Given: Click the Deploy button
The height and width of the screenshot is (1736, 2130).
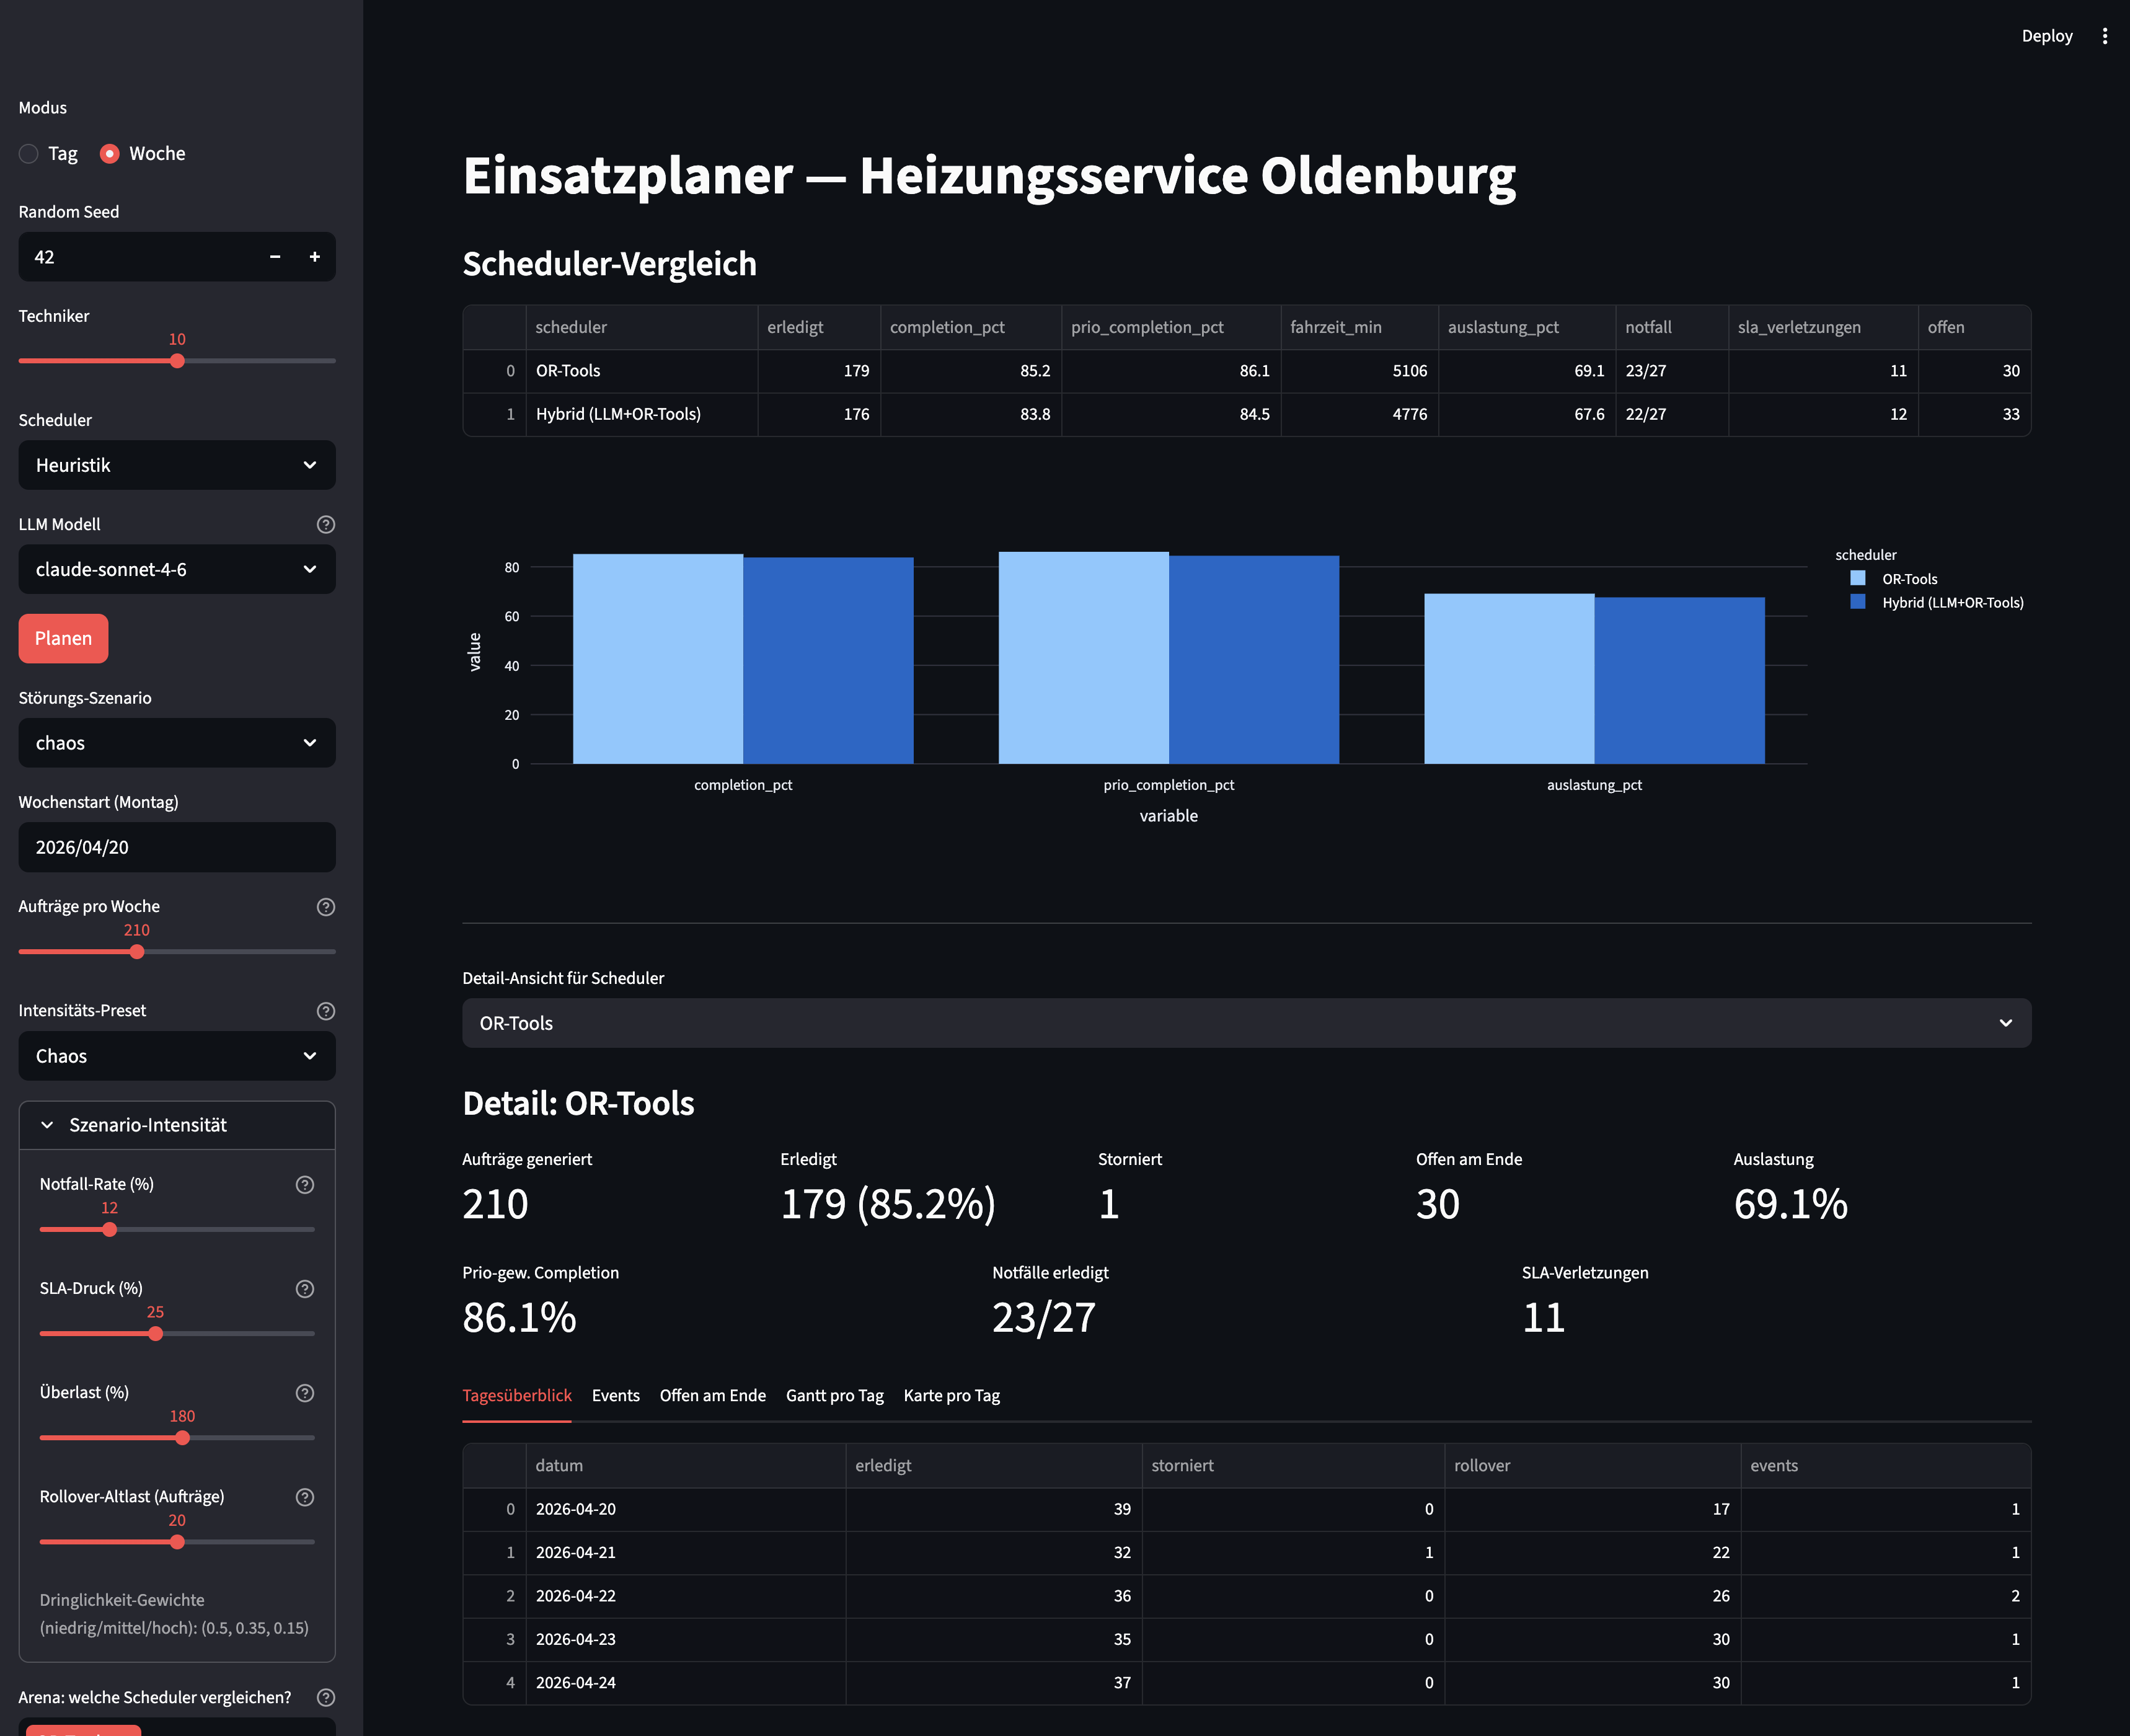Looking at the screenshot, I should pos(2046,36).
